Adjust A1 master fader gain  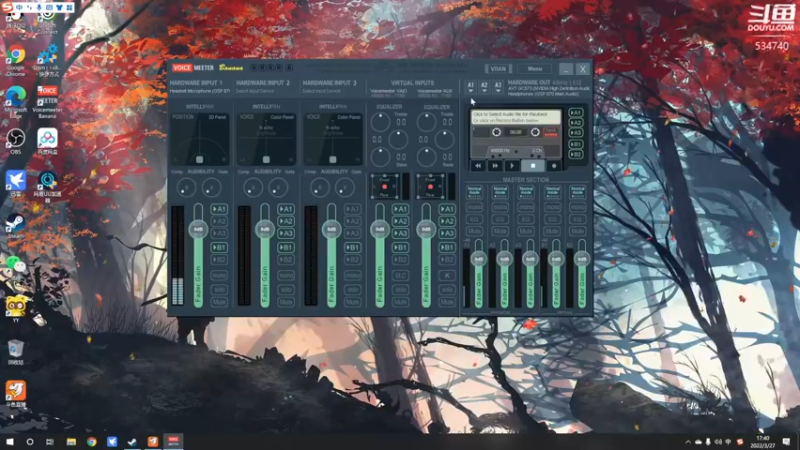pyautogui.click(x=479, y=259)
